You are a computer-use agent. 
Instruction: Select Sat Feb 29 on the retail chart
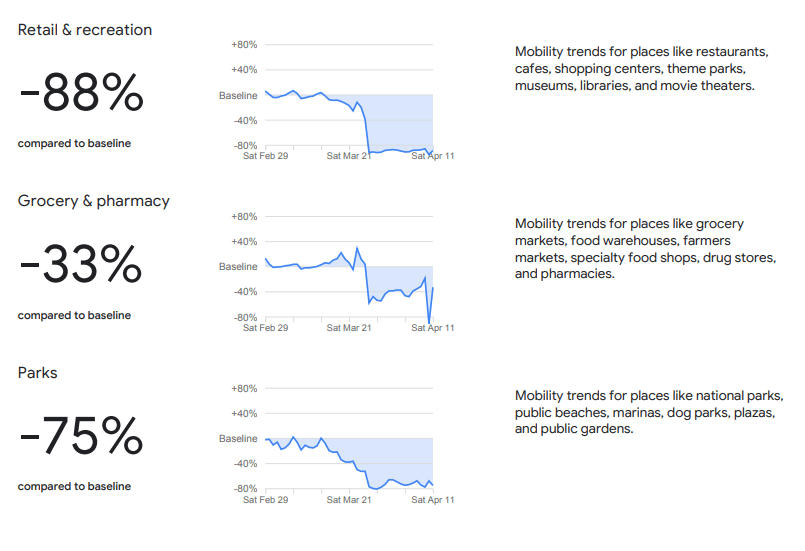pyautogui.click(x=266, y=156)
